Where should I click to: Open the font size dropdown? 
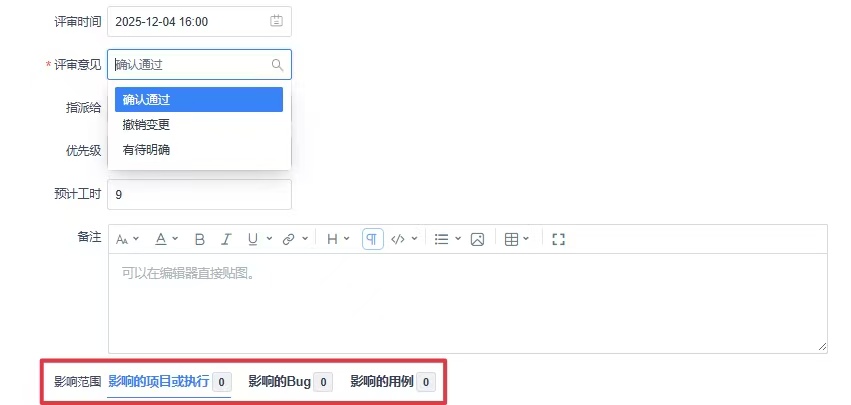tap(128, 239)
